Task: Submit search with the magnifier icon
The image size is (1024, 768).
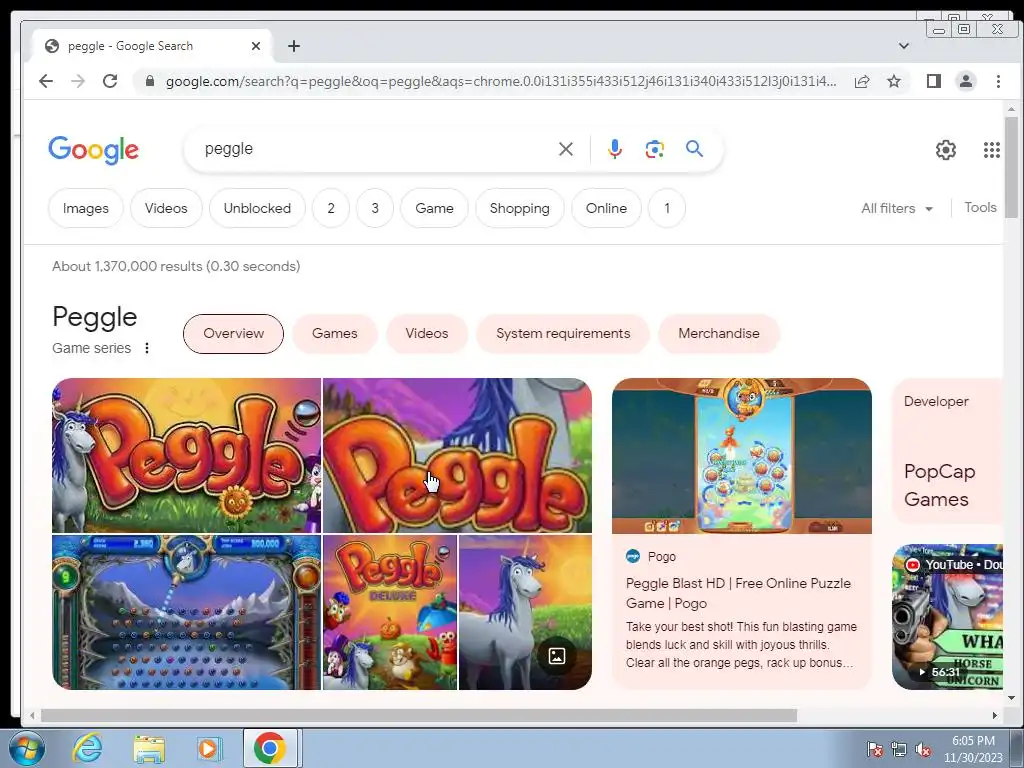Action: [694, 149]
